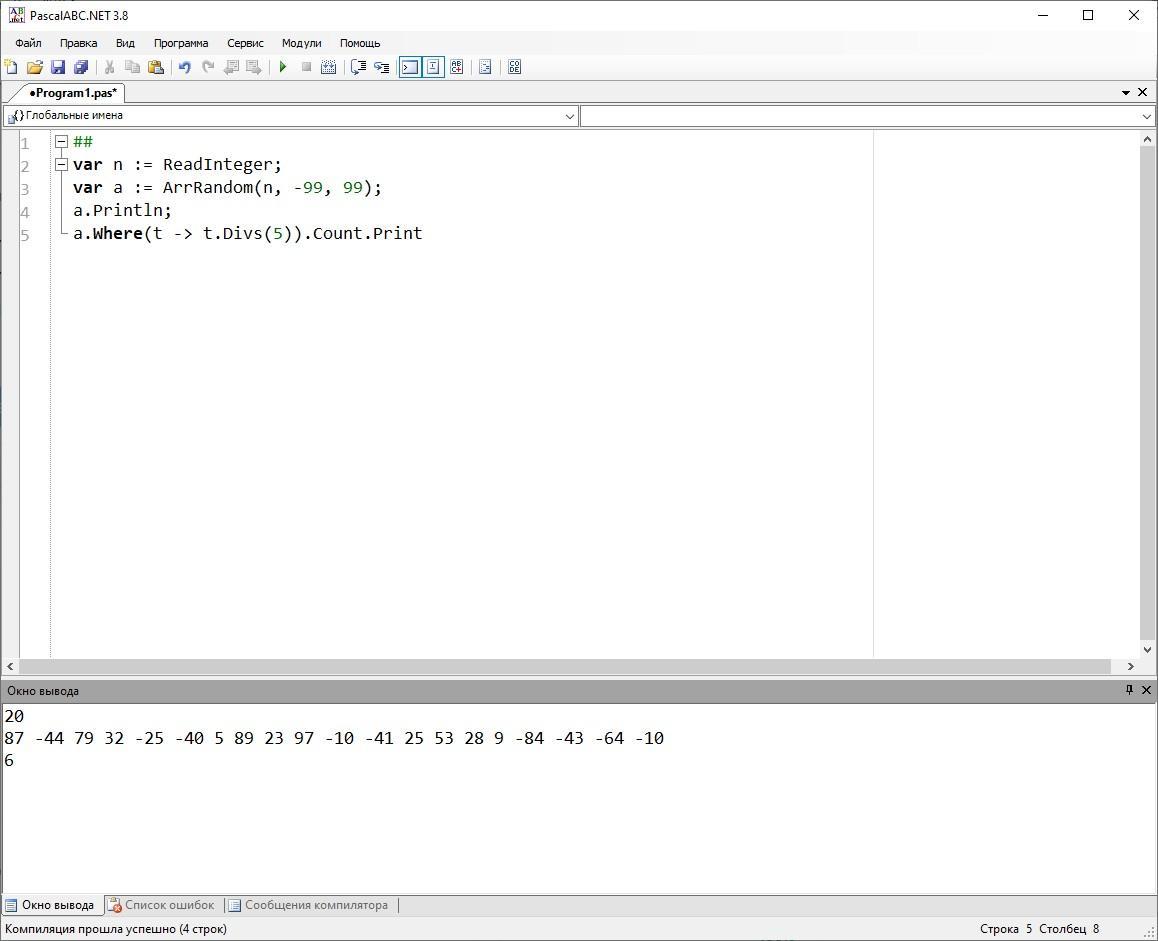Open the Программа menu
Viewport: 1158px width, 941px height.
[181, 43]
